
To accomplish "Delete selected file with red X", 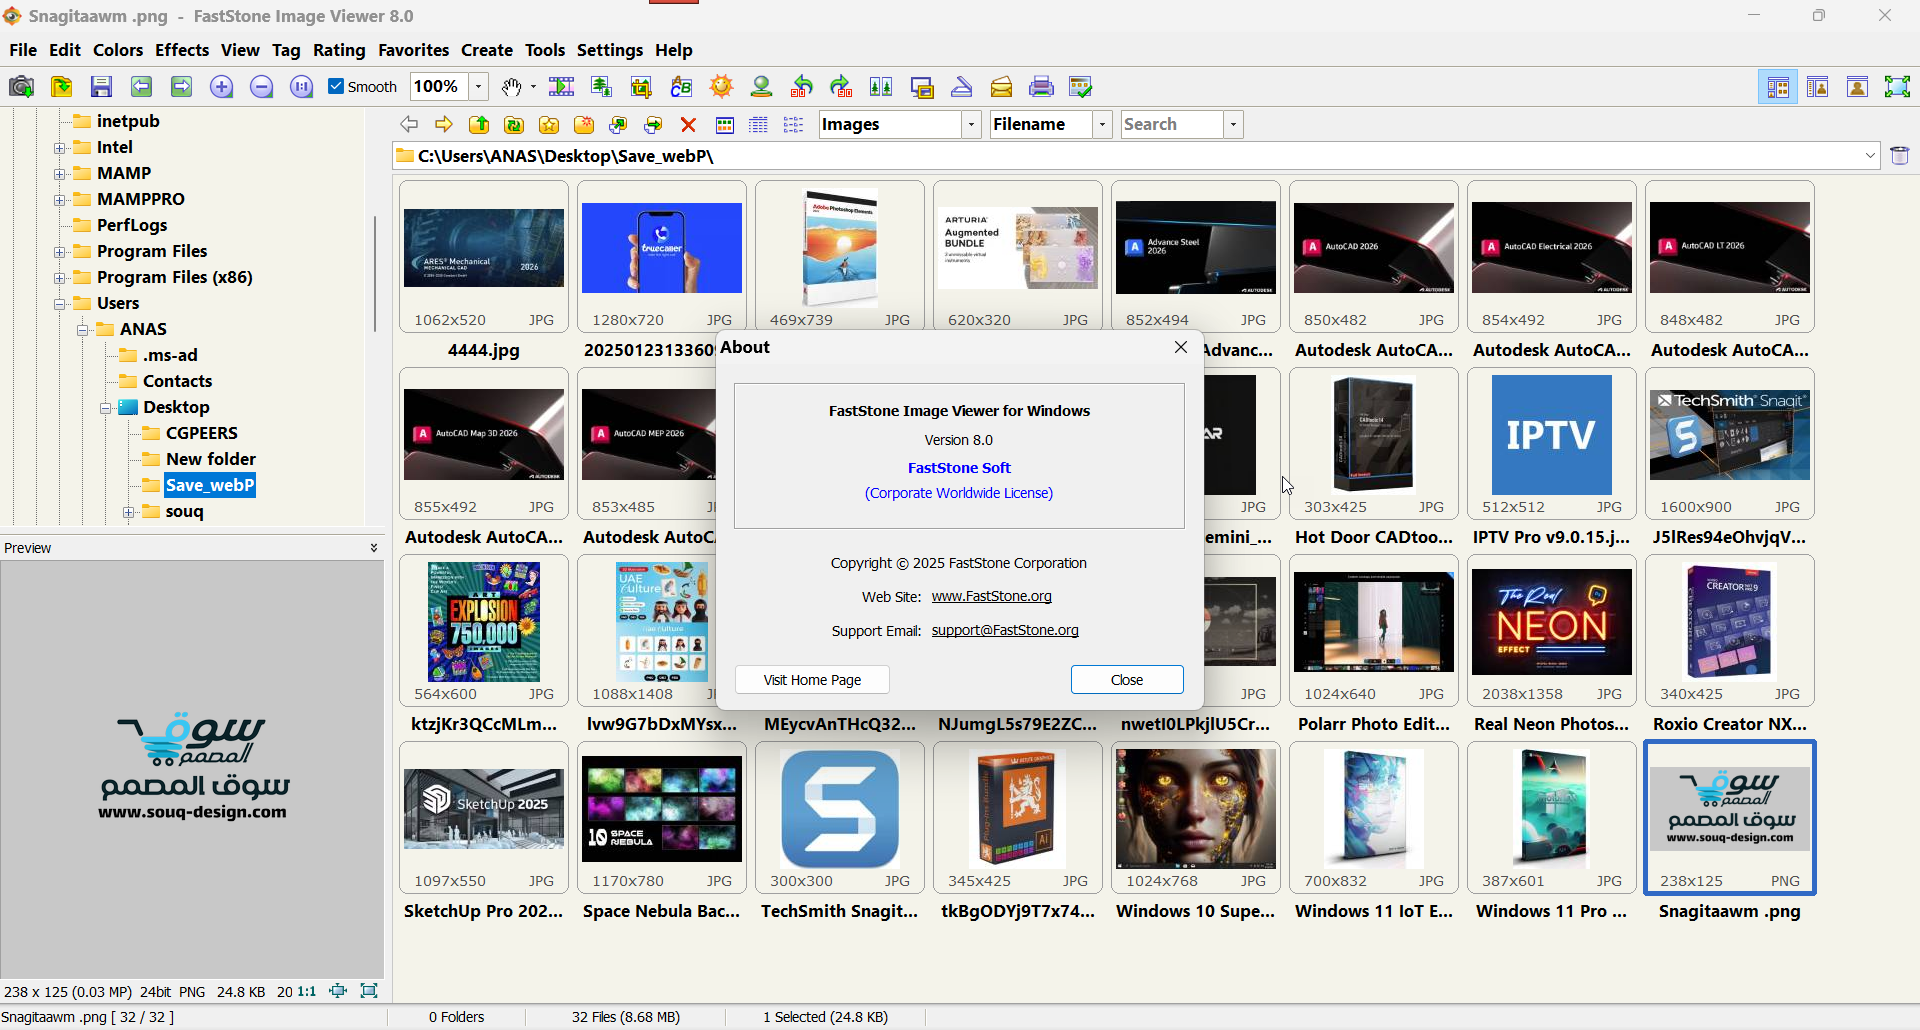I will (x=688, y=124).
